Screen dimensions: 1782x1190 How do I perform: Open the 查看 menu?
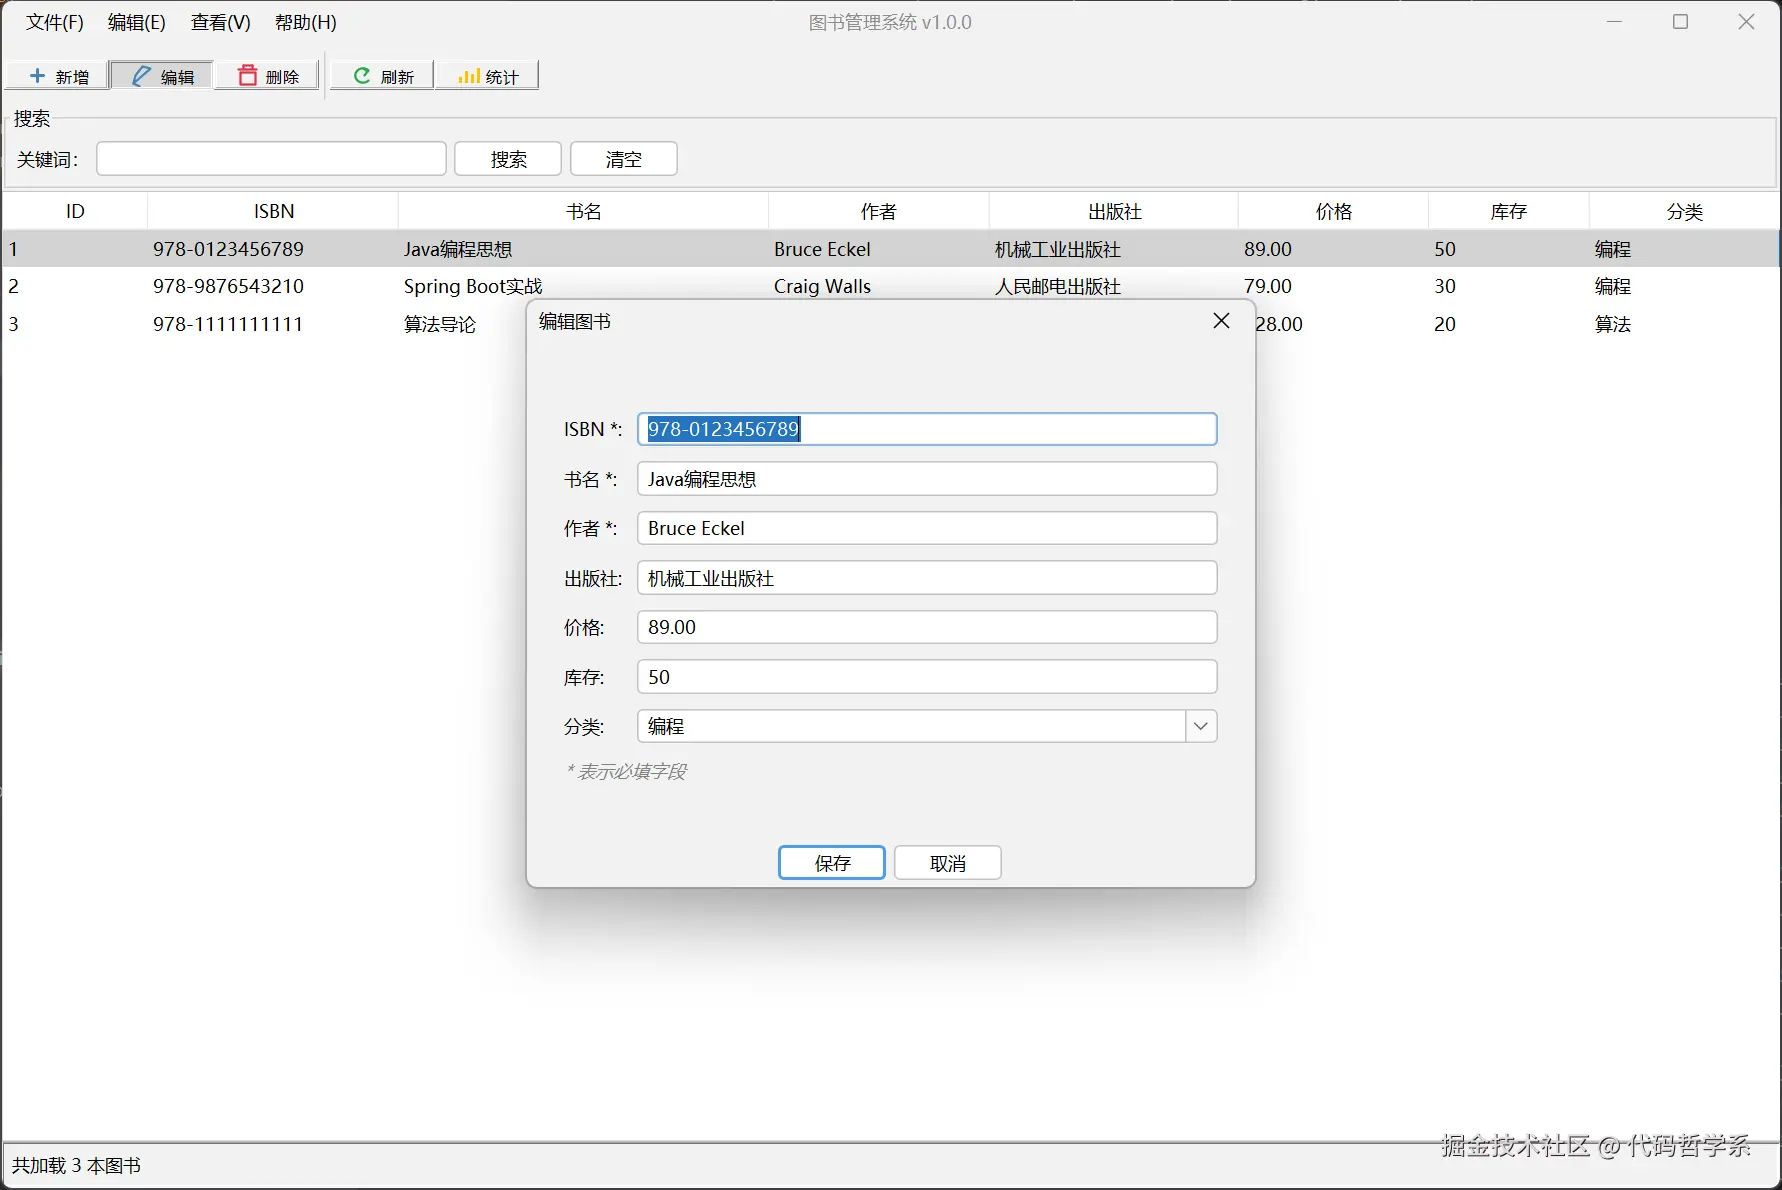pyautogui.click(x=219, y=22)
